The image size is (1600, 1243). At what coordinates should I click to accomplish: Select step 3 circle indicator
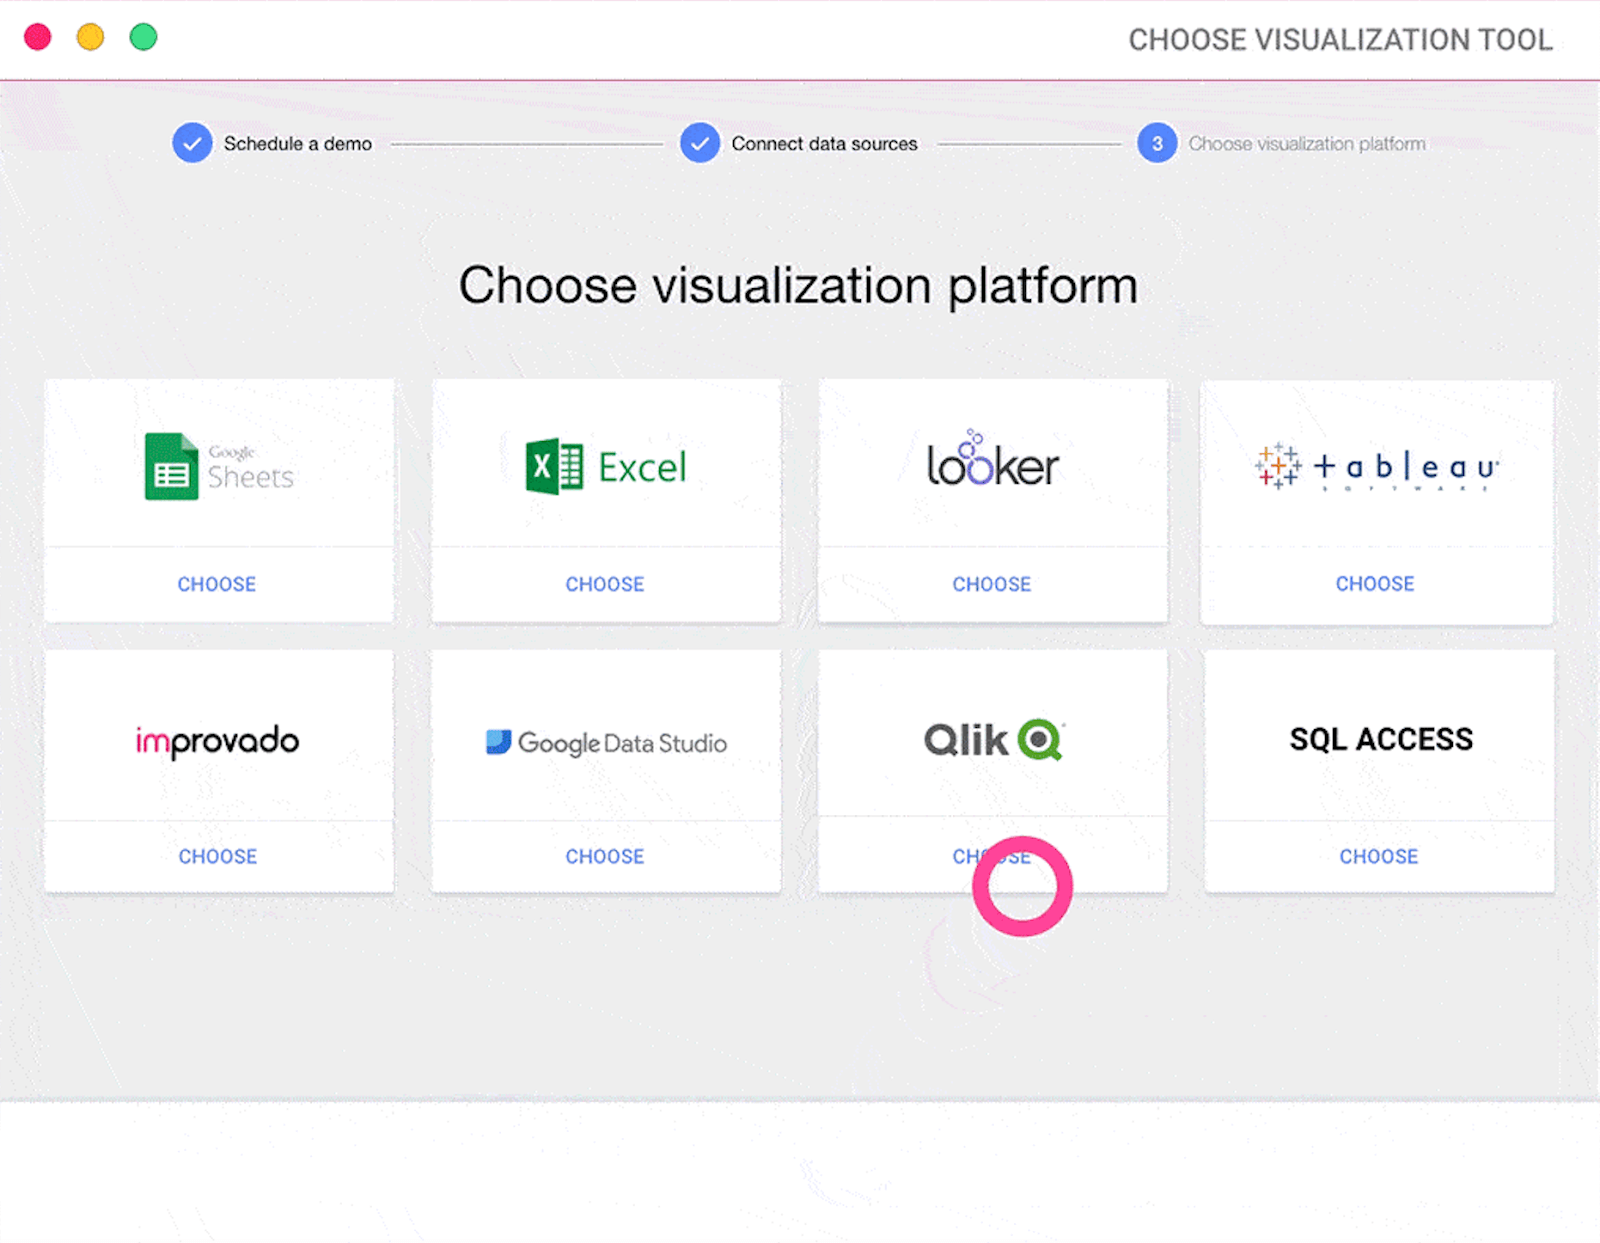[1157, 143]
